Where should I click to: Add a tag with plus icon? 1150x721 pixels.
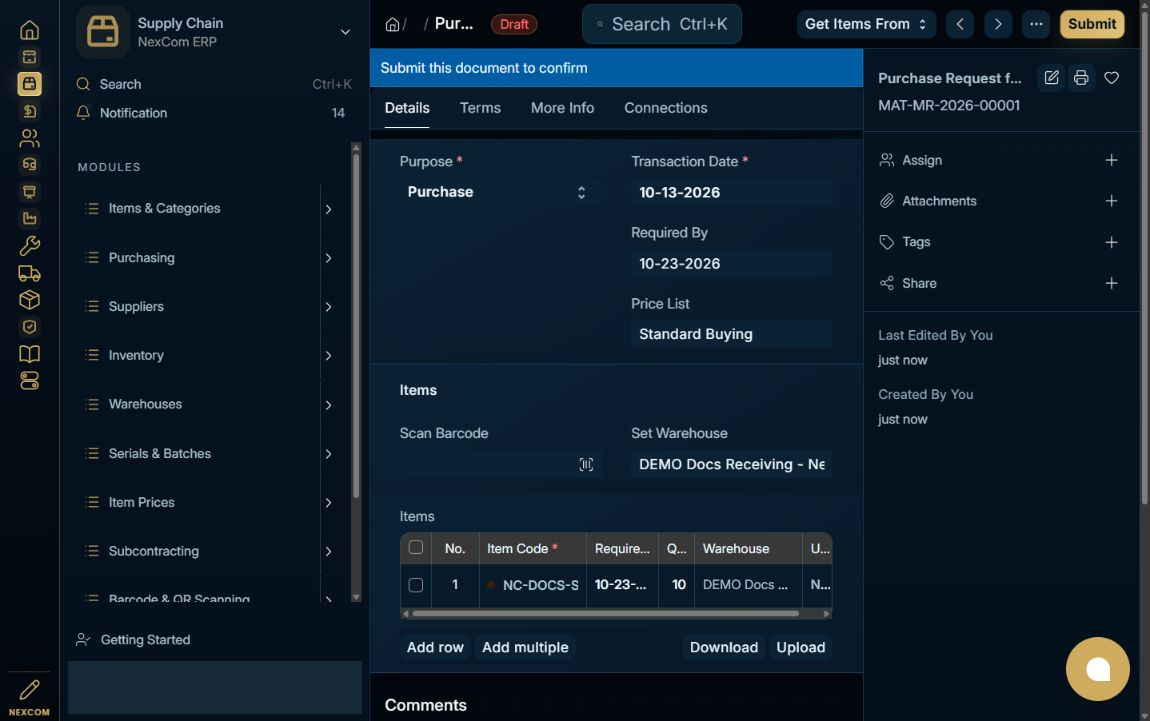(1112, 242)
